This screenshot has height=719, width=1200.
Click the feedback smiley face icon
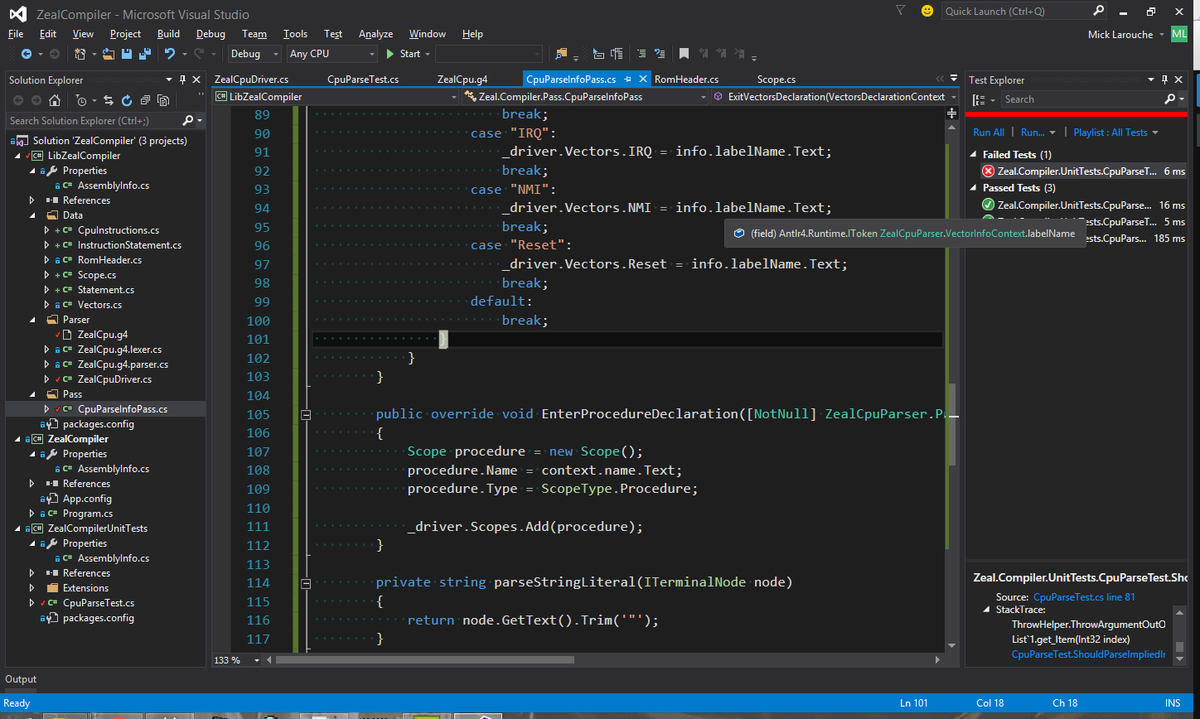point(927,11)
